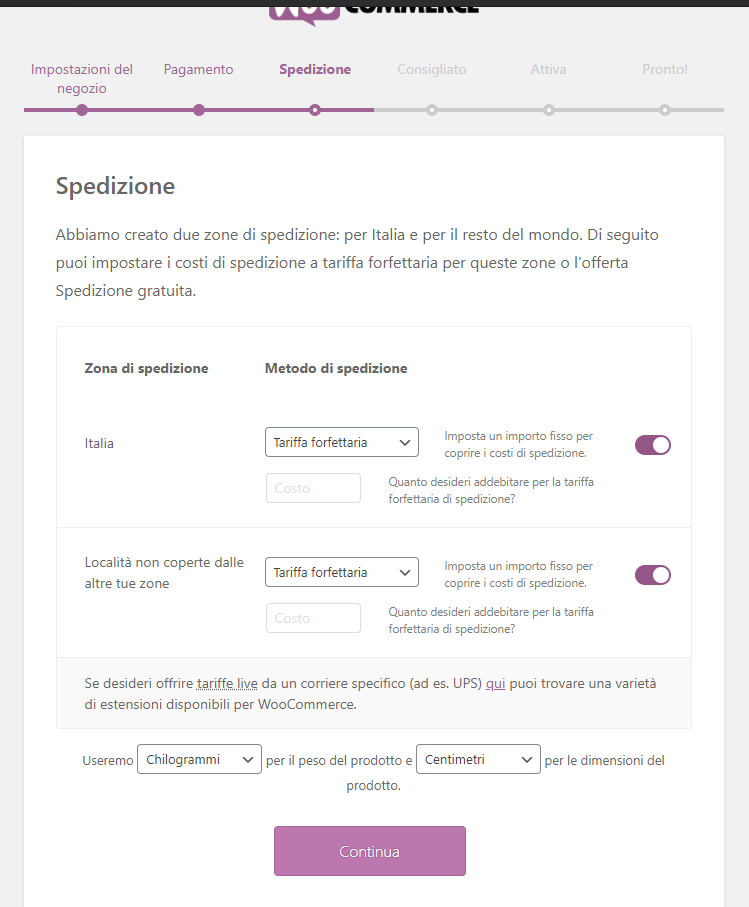Image resolution: width=749 pixels, height=907 pixels.
Task: Click the Attiva step circle
Action: [x=548, y=110]
